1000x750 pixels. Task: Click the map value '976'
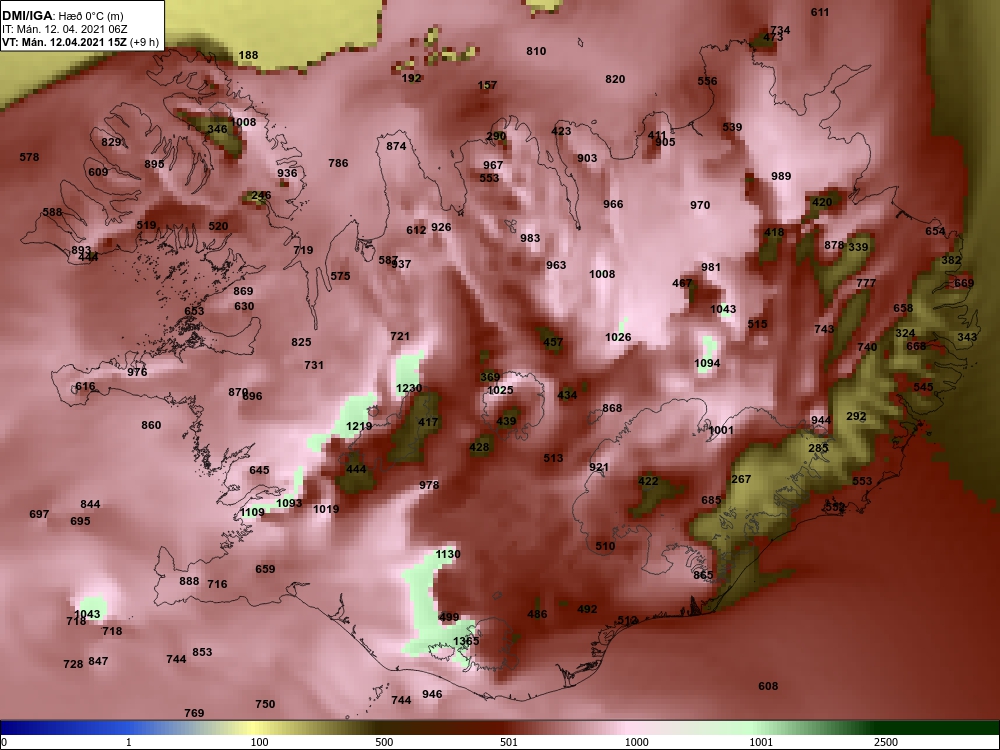(x=137, y=373)
